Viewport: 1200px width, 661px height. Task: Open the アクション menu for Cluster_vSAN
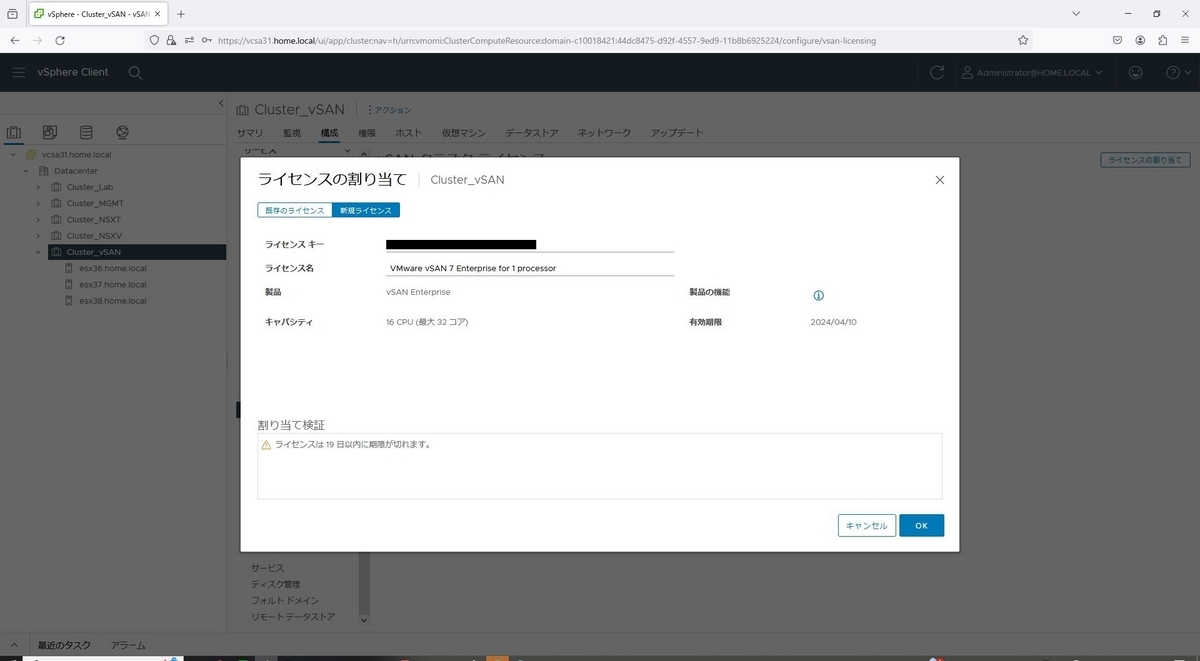tap(390, 110)
